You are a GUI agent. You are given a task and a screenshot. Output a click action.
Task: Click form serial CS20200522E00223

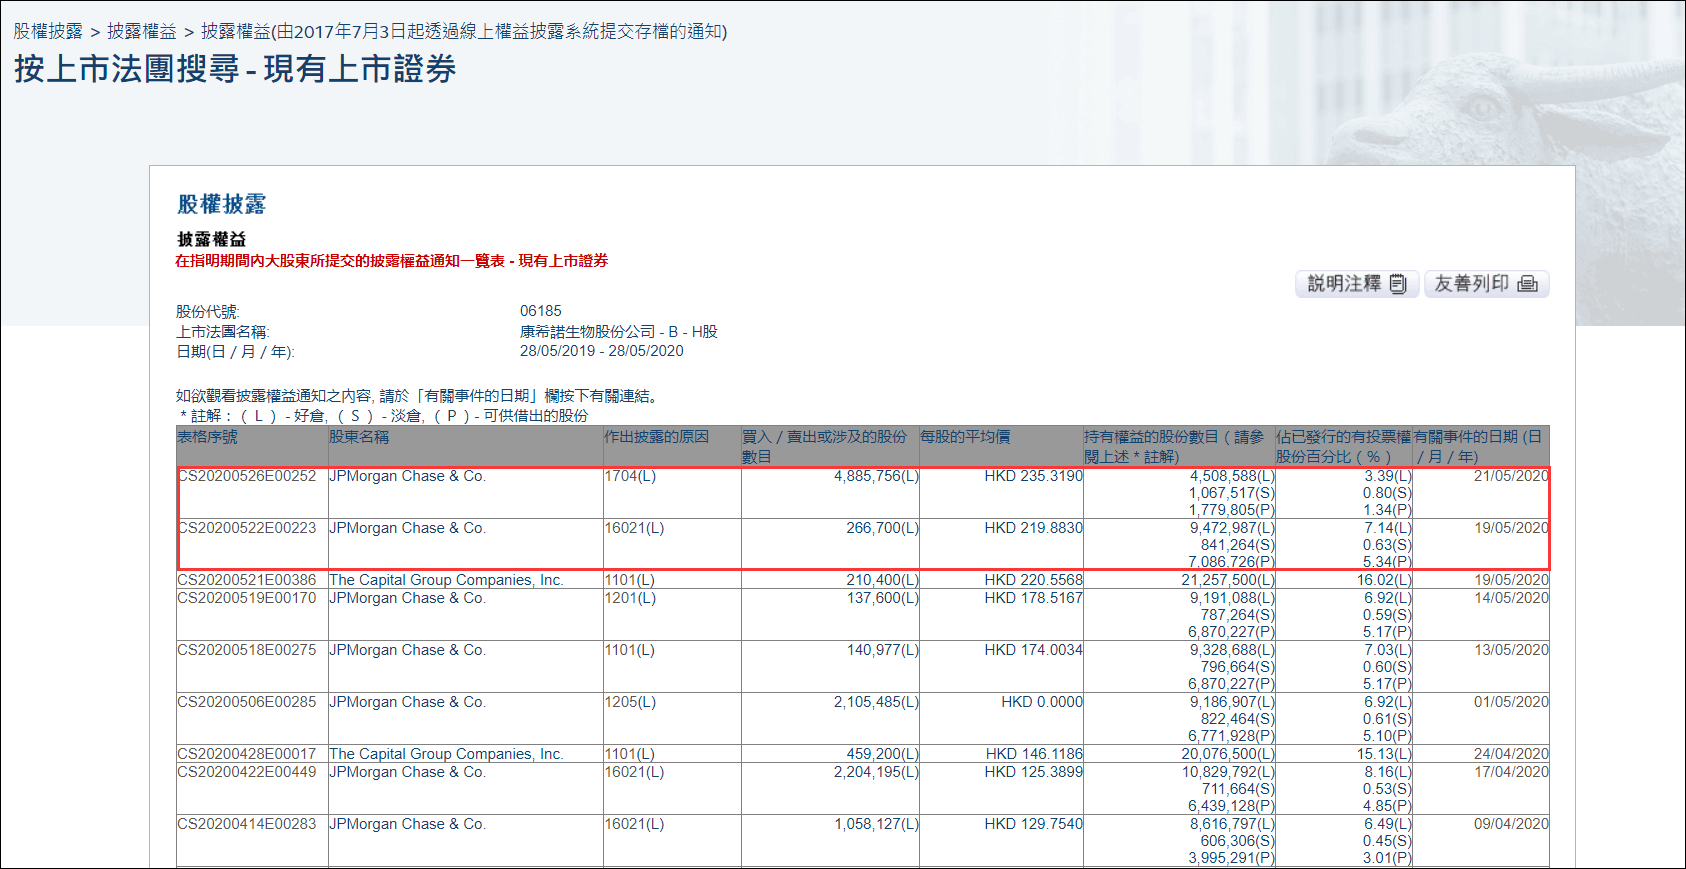tap(247, 528)
